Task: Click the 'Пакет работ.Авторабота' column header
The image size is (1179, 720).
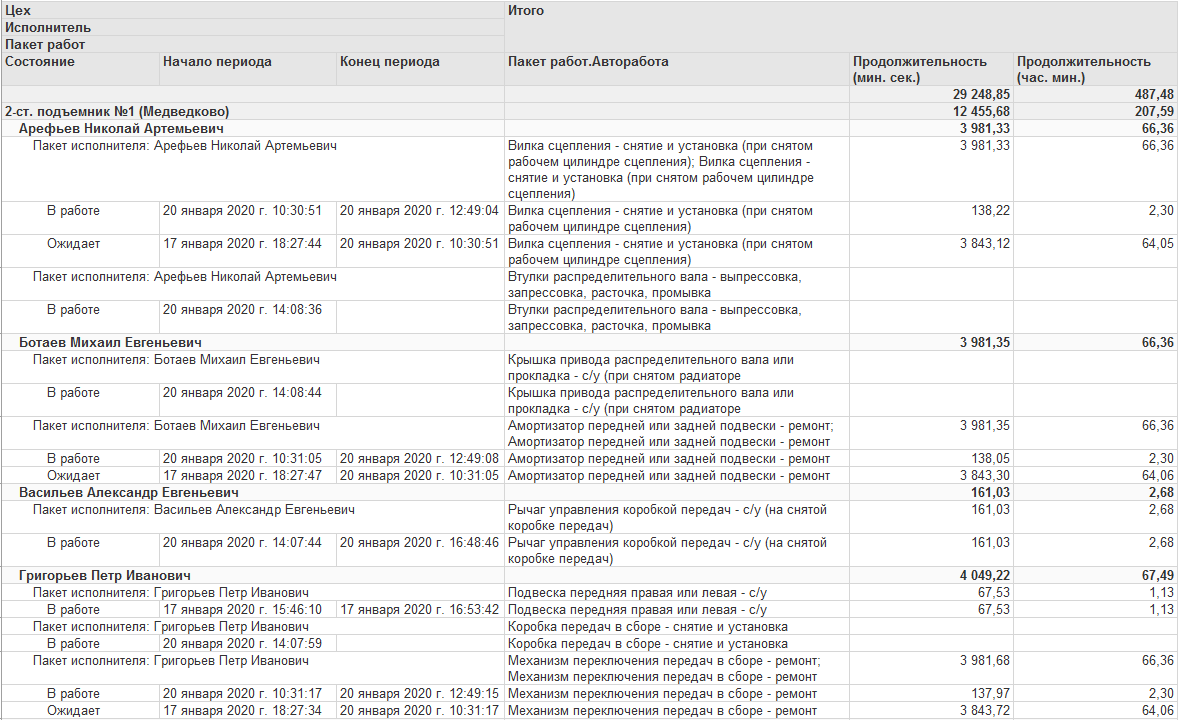Action: click(x=677, y=69)
